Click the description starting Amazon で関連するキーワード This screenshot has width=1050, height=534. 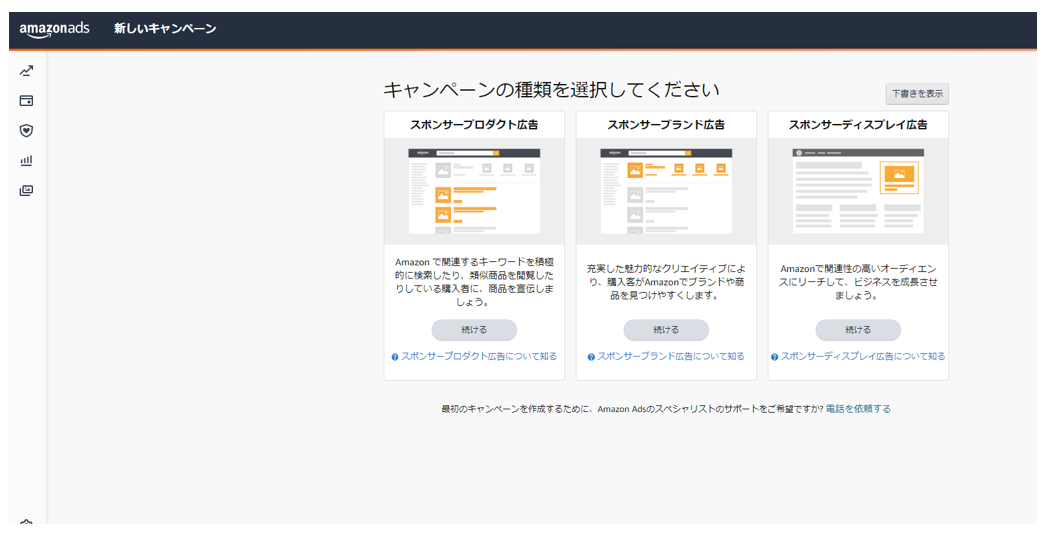click(x=474, y=282)
